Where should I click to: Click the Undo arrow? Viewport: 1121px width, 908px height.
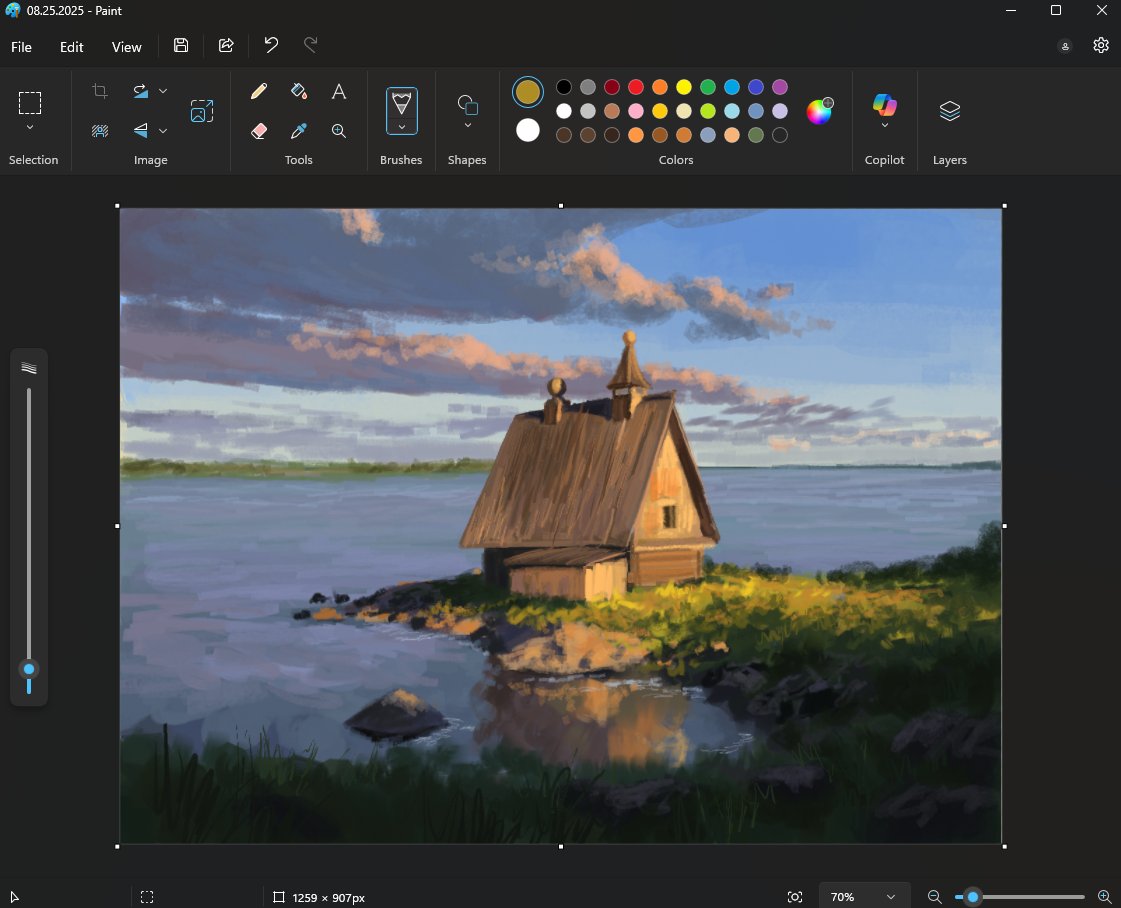point(271,45)
